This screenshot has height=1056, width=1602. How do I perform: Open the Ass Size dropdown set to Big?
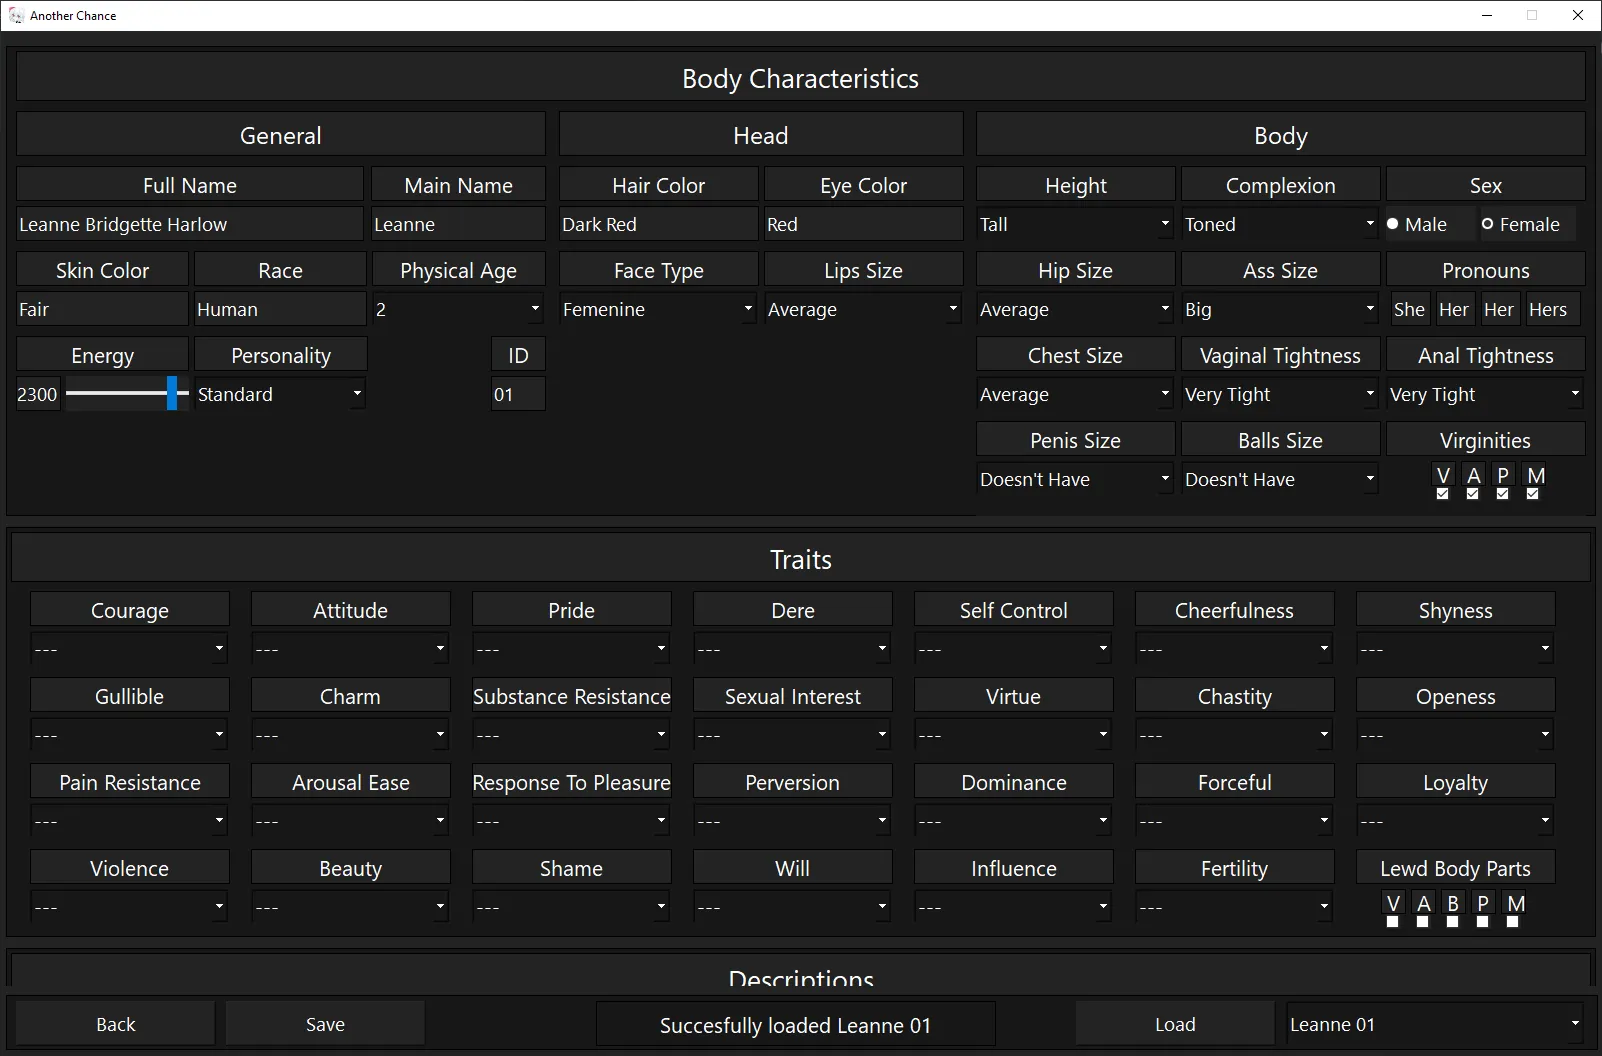click(x=1280, y=309)
